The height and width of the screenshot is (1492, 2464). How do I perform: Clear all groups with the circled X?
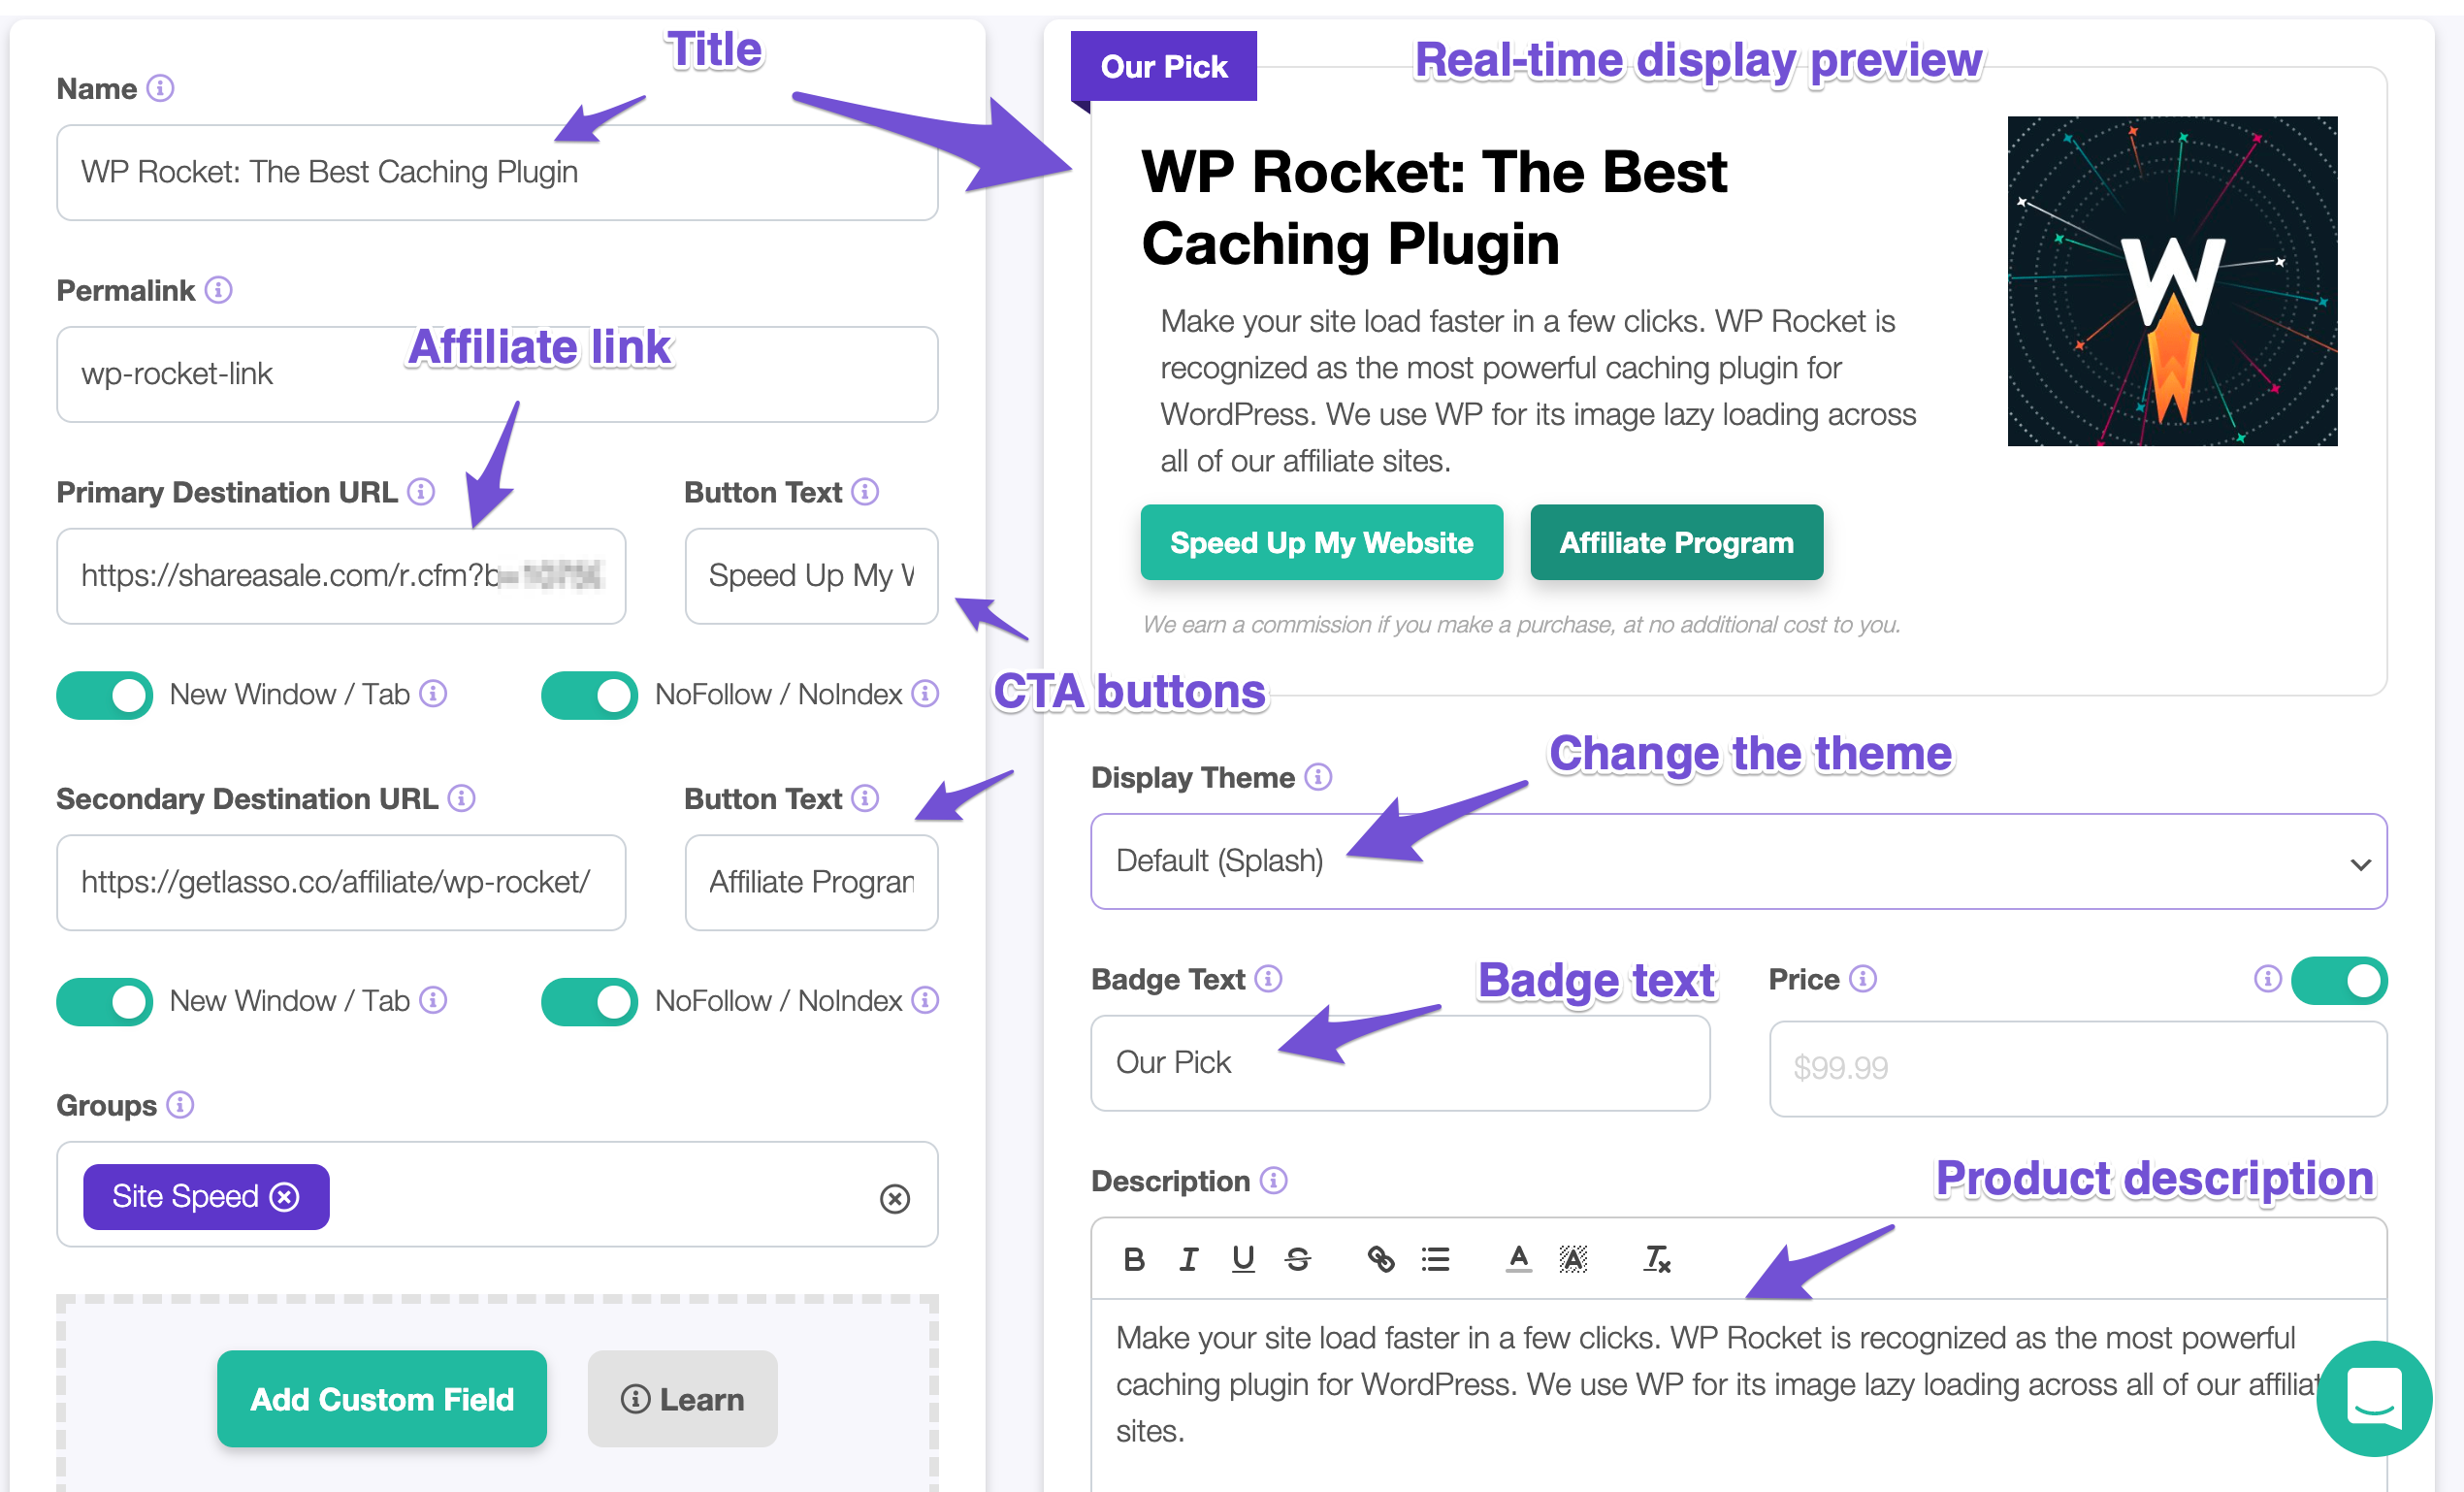tap(895, 1199)
